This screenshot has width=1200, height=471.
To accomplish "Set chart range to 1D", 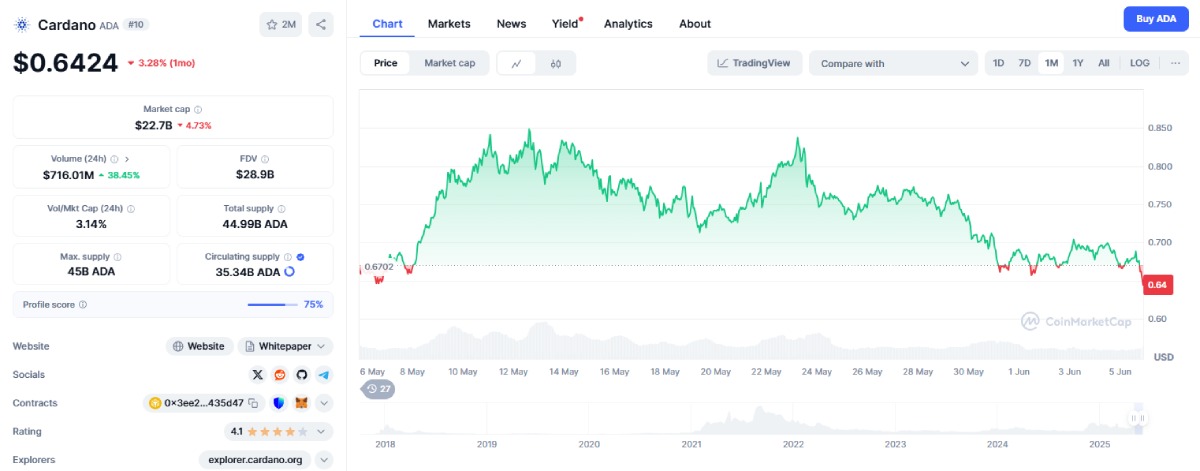I will click(998, 63).
